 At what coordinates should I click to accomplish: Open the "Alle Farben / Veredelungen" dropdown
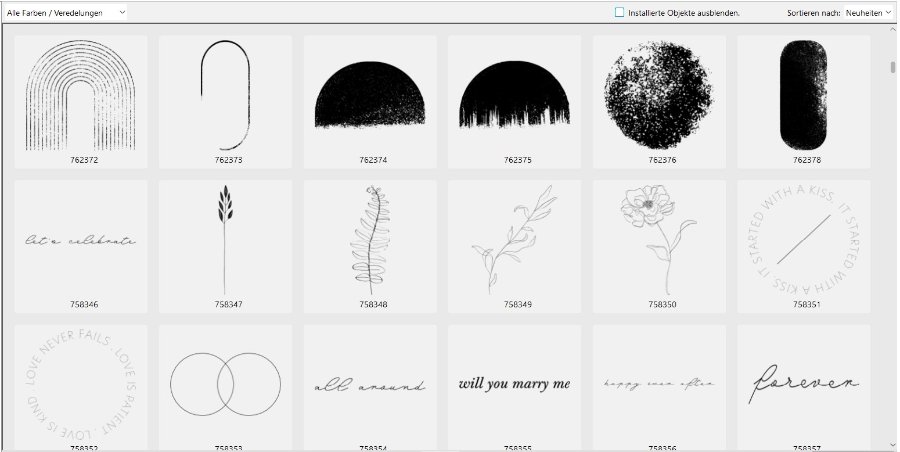[65, 12]
